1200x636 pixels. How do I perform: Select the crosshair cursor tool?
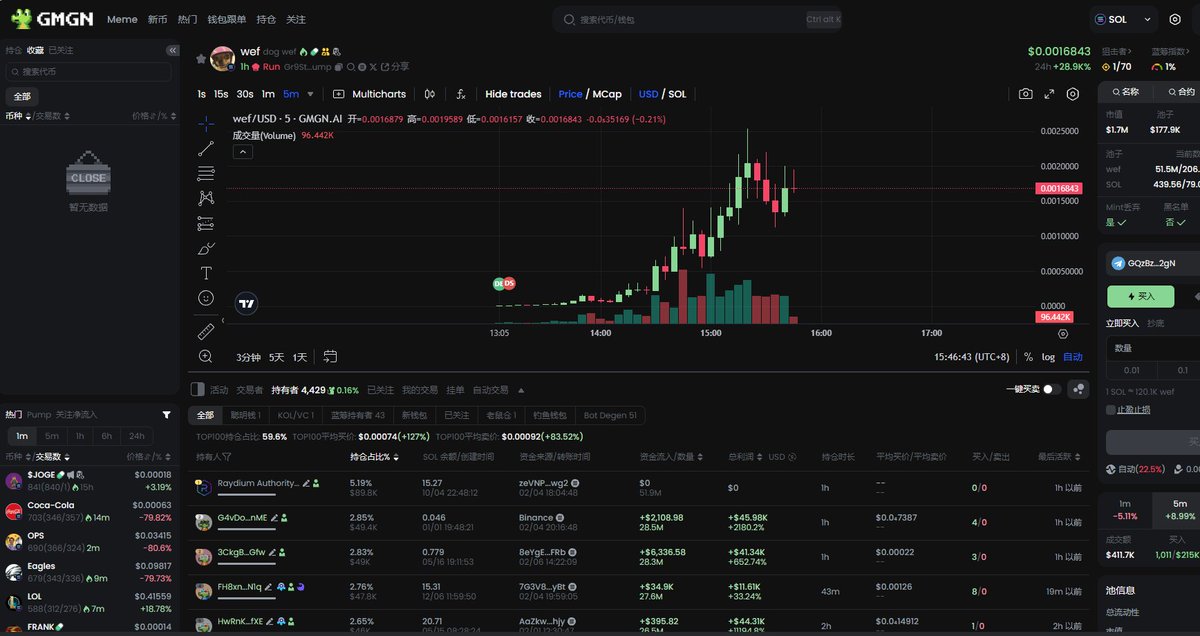(x=206, y=124)
